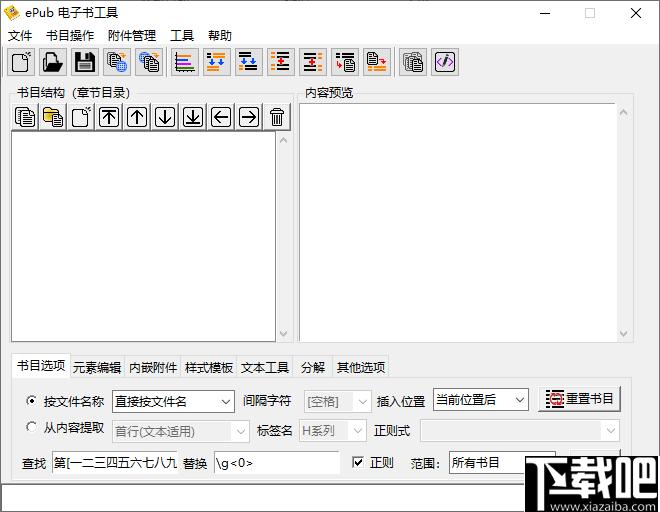Image resolution: width=660 pixels, height=512 pixels.
Task: Click the 重置书目 button
Action: pyautogui.click(x=580, y=399)
